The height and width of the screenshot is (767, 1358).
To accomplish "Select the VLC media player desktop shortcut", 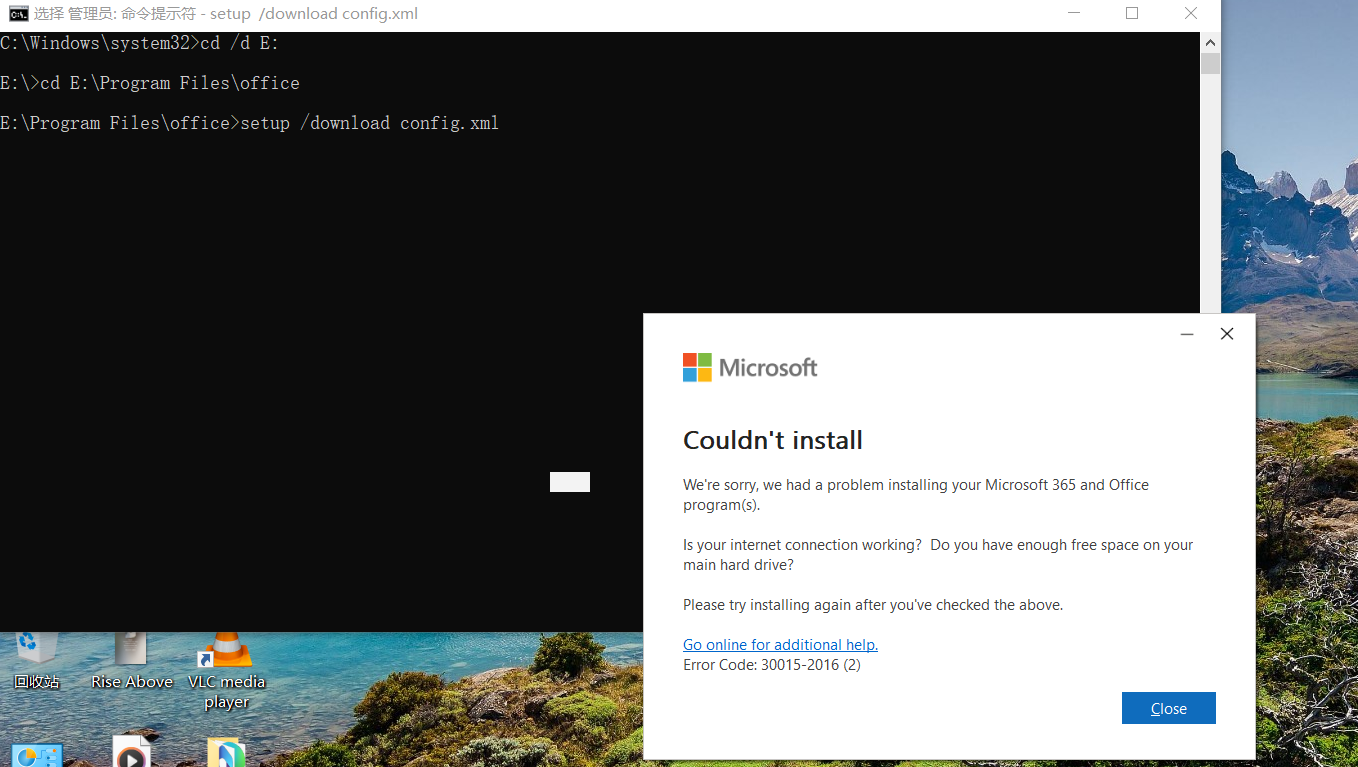I will point(227,671).
